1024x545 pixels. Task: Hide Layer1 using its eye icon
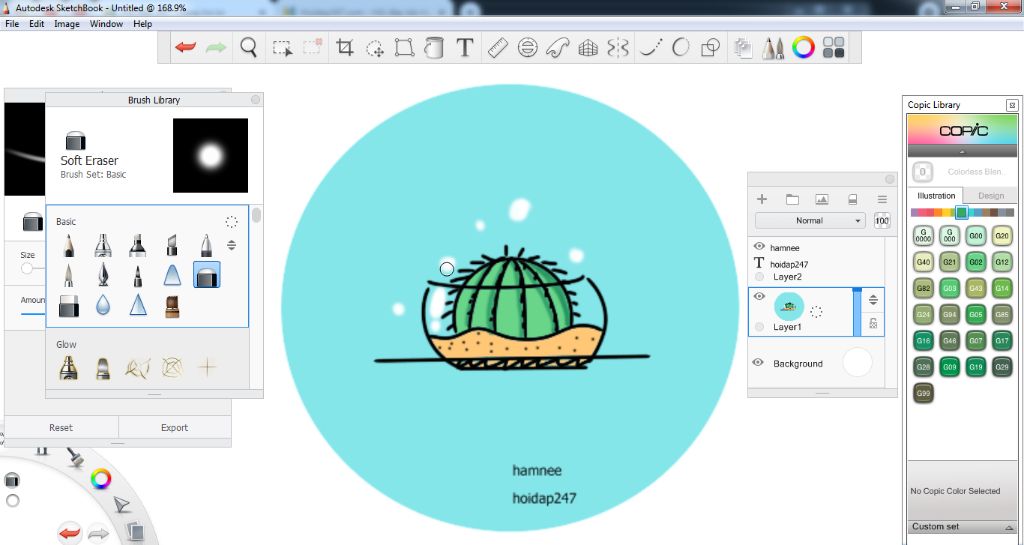[x=759, y=296]
